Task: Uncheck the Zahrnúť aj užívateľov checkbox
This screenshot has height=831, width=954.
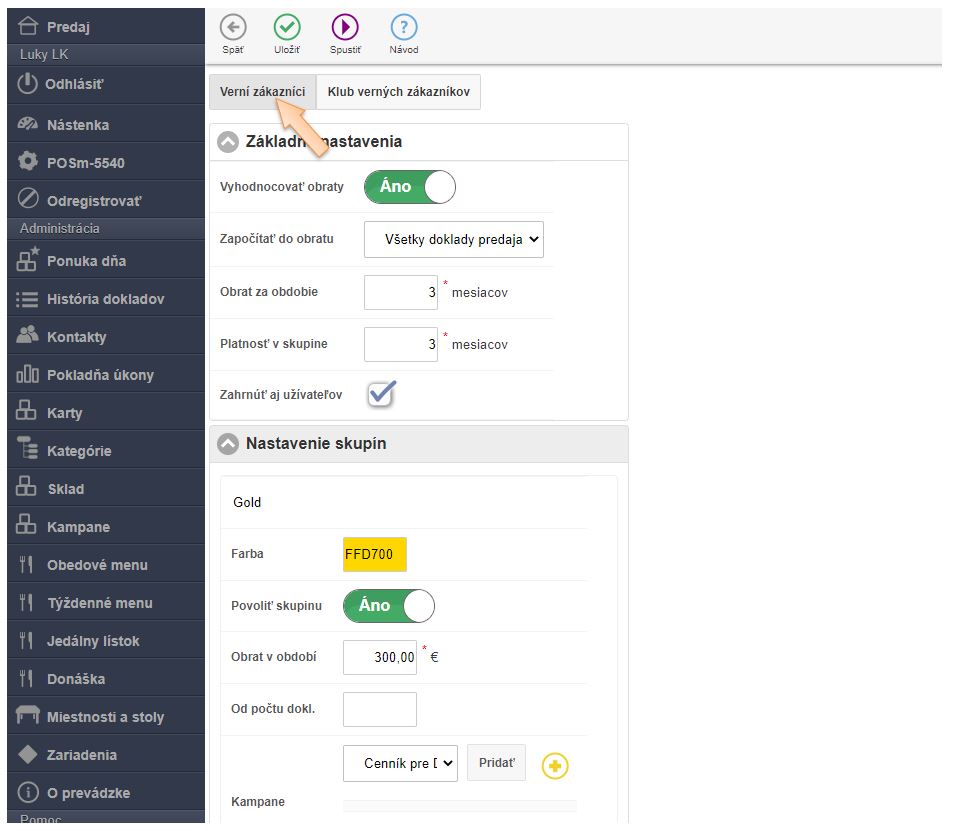Action: 381,395
